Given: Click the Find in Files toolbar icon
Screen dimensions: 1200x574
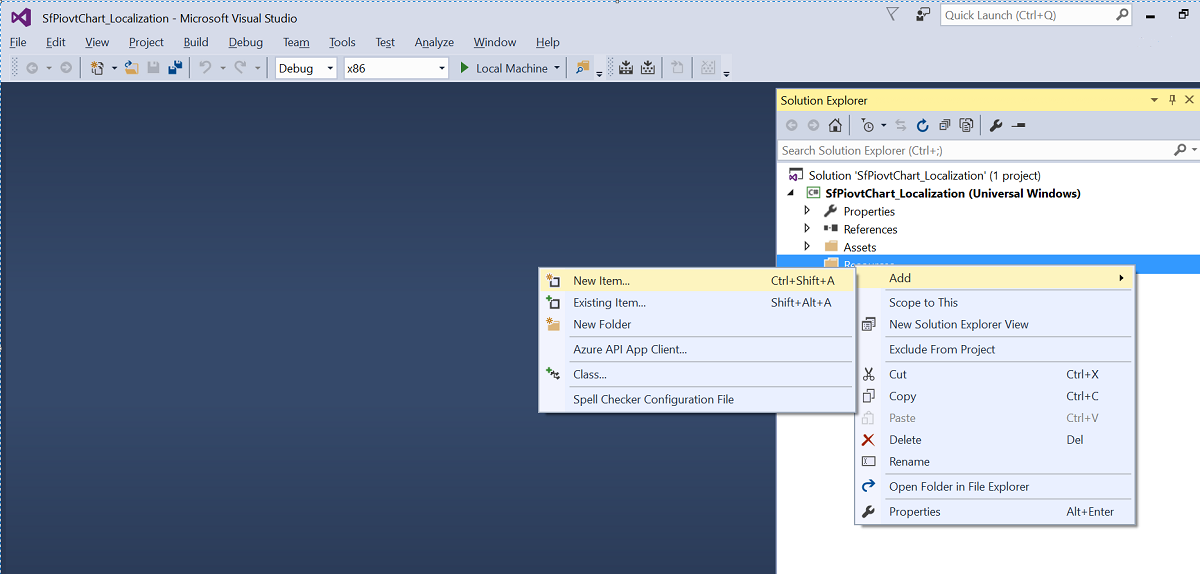Looking at the screenshot, I should (x=583, y=68).
